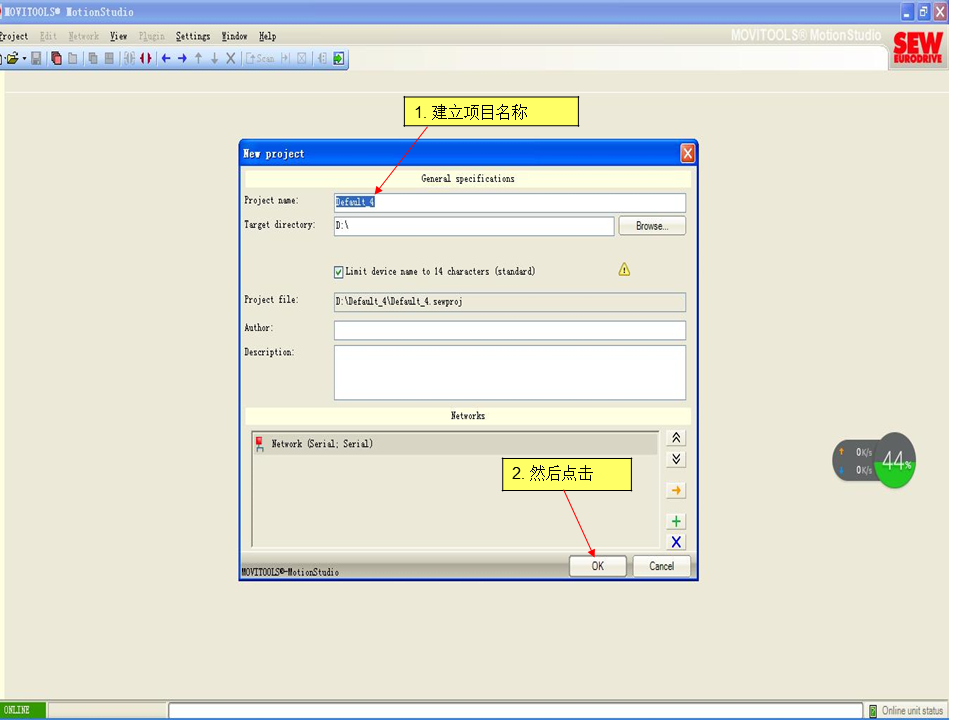The image size is (960, 720).
Task: Click the Description text area
Action: tap(510, 372)
